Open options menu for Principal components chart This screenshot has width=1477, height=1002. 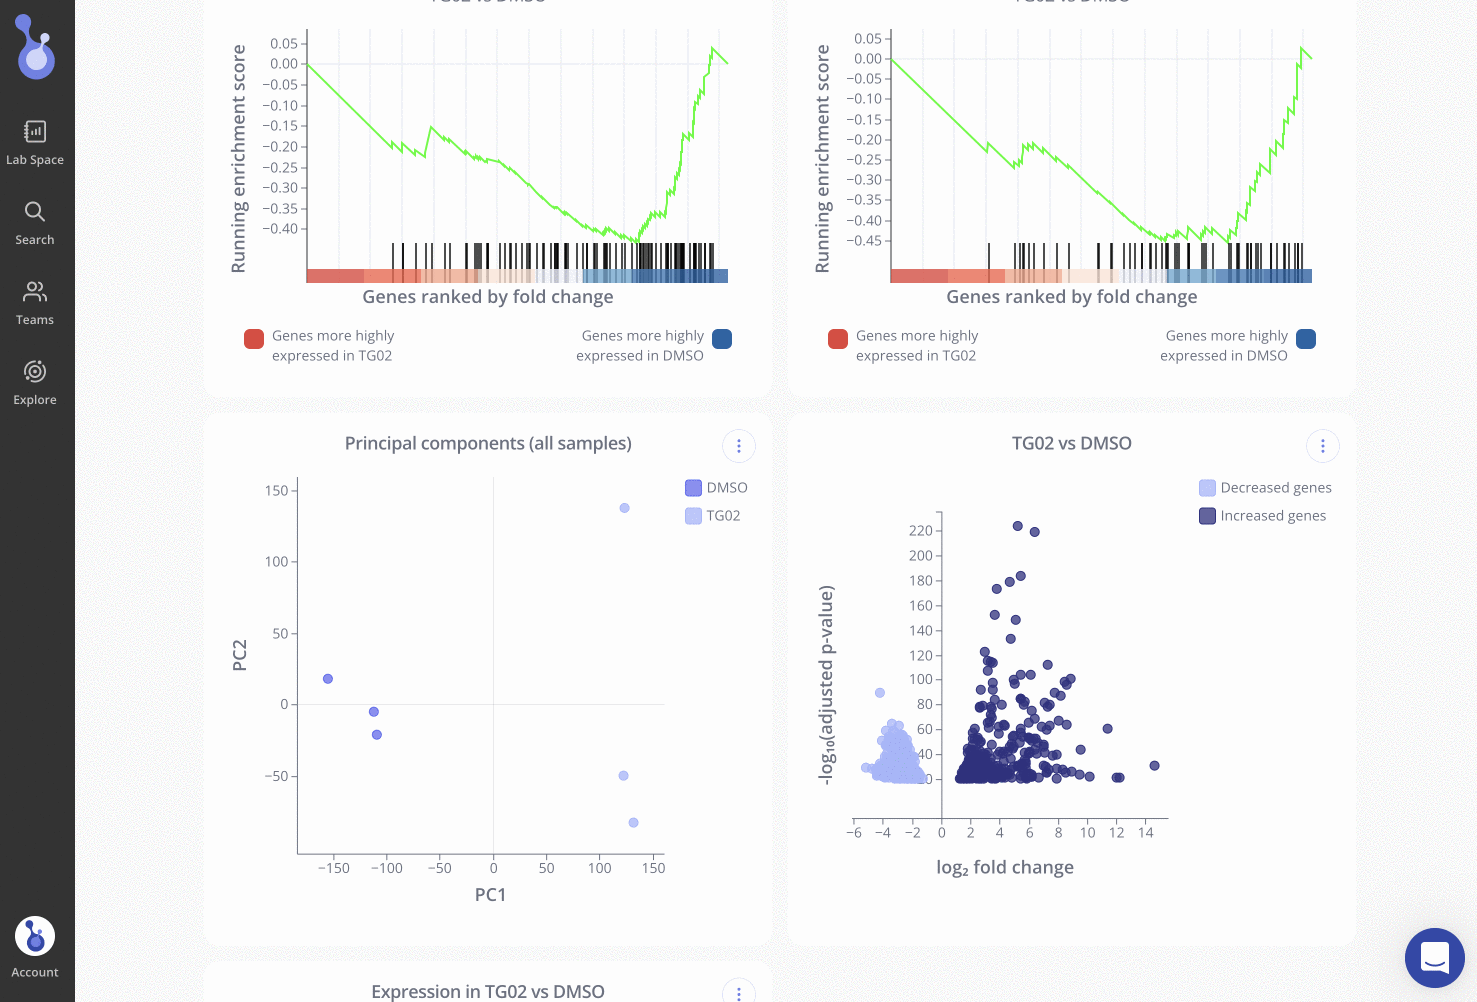click(x=739, y=446)
